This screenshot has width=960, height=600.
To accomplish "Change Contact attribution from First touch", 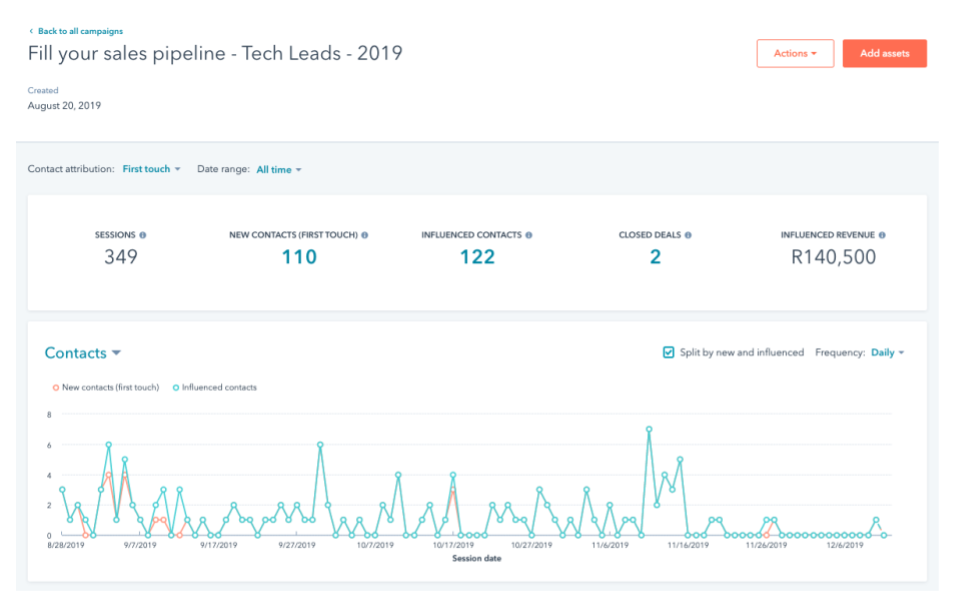I will click(x=151, y=169).
